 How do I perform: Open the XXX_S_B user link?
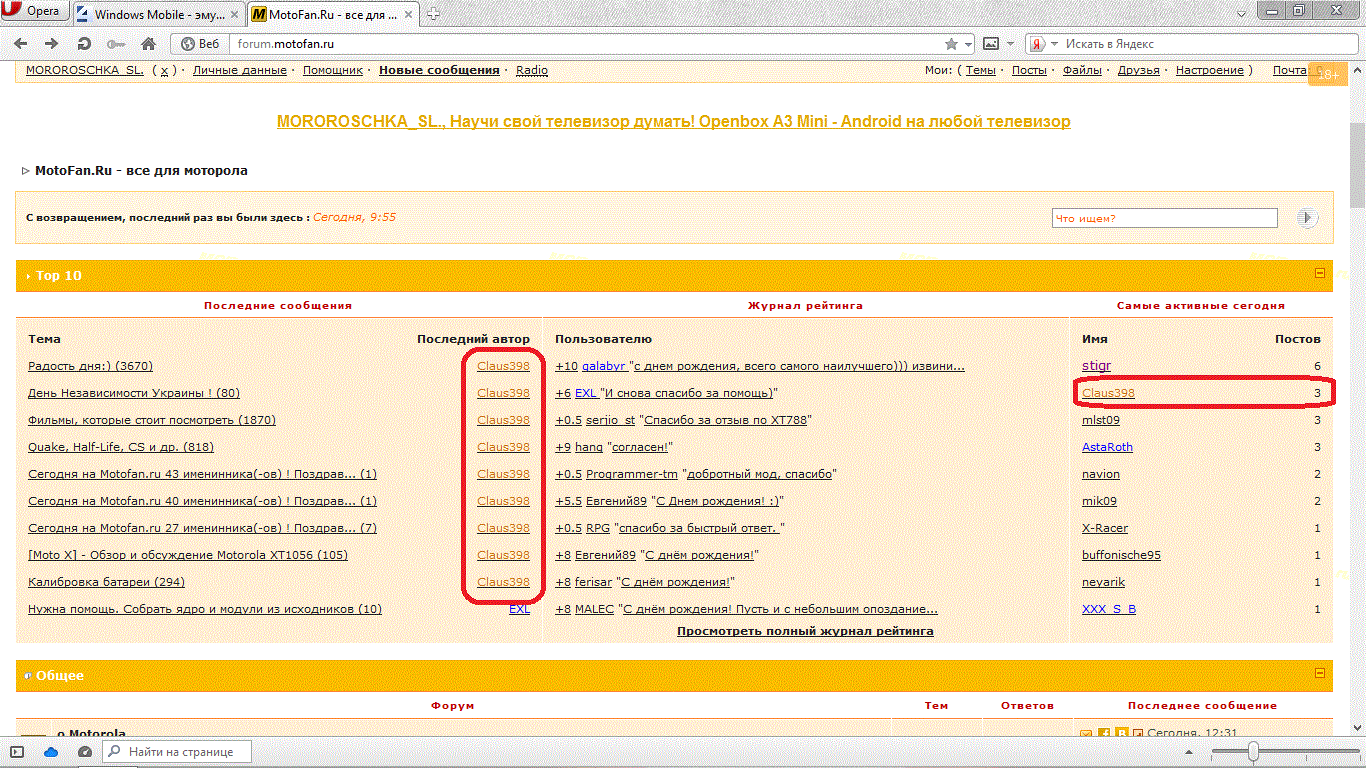[1109, 609]
